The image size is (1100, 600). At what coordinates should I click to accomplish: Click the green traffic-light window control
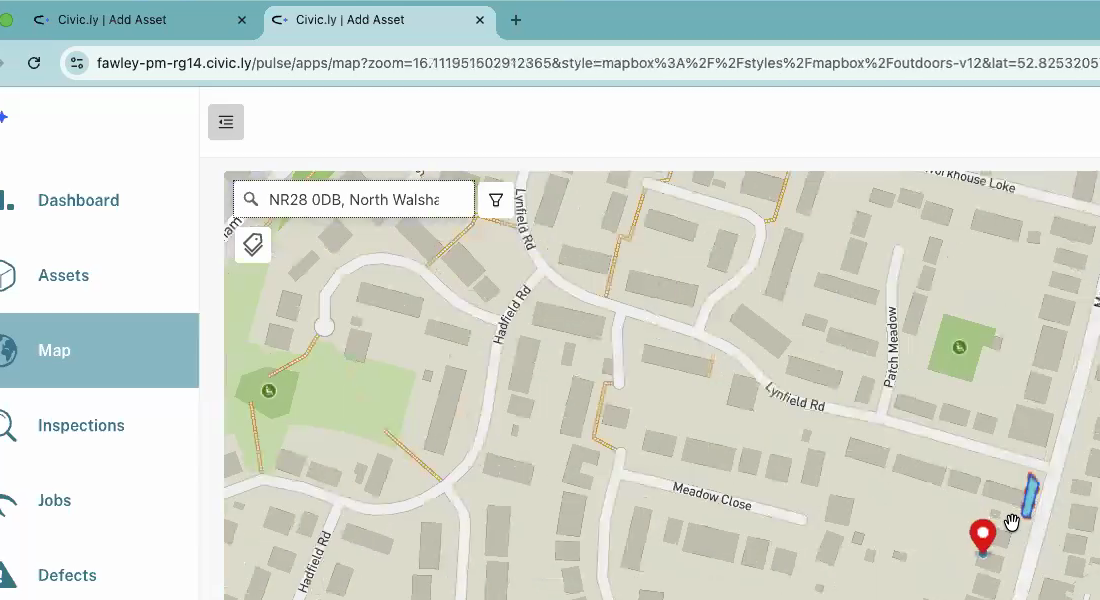pos(7,19)
